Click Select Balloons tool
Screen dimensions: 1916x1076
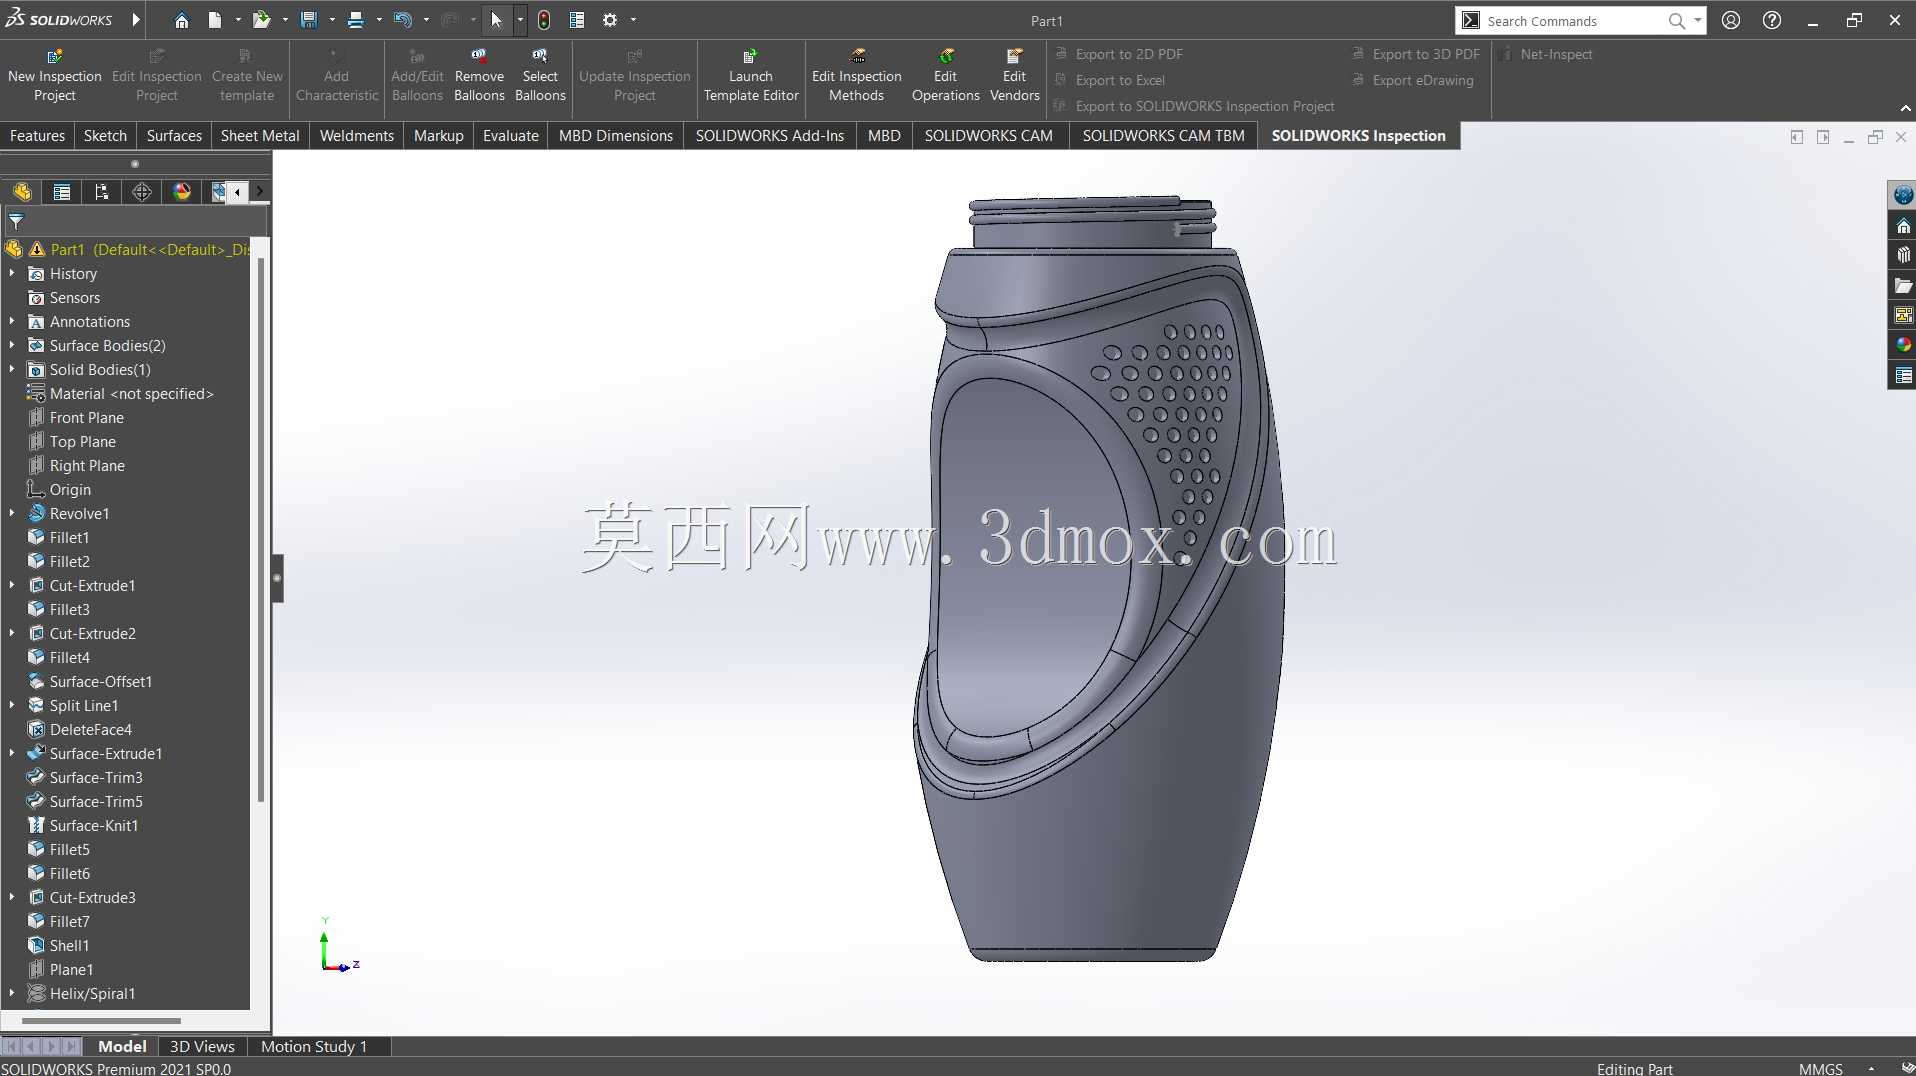[540, 75]
